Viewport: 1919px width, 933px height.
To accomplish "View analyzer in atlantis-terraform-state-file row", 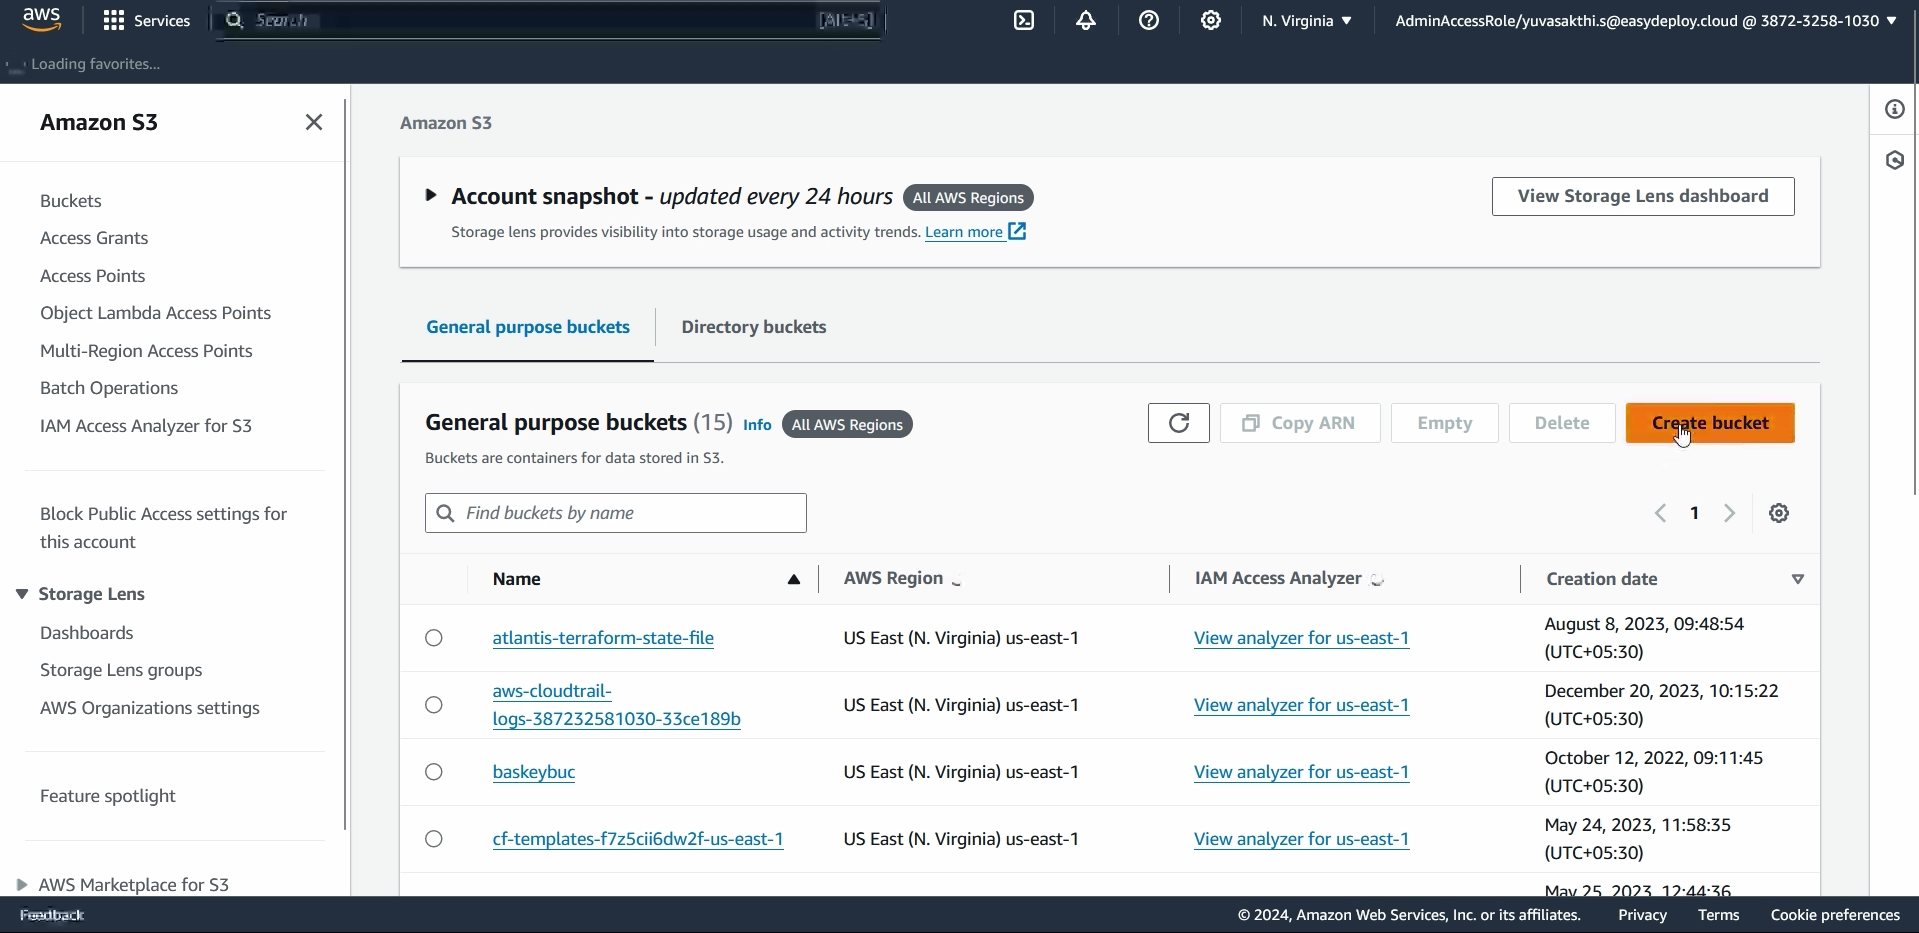I will click(x=1302, y=638).
